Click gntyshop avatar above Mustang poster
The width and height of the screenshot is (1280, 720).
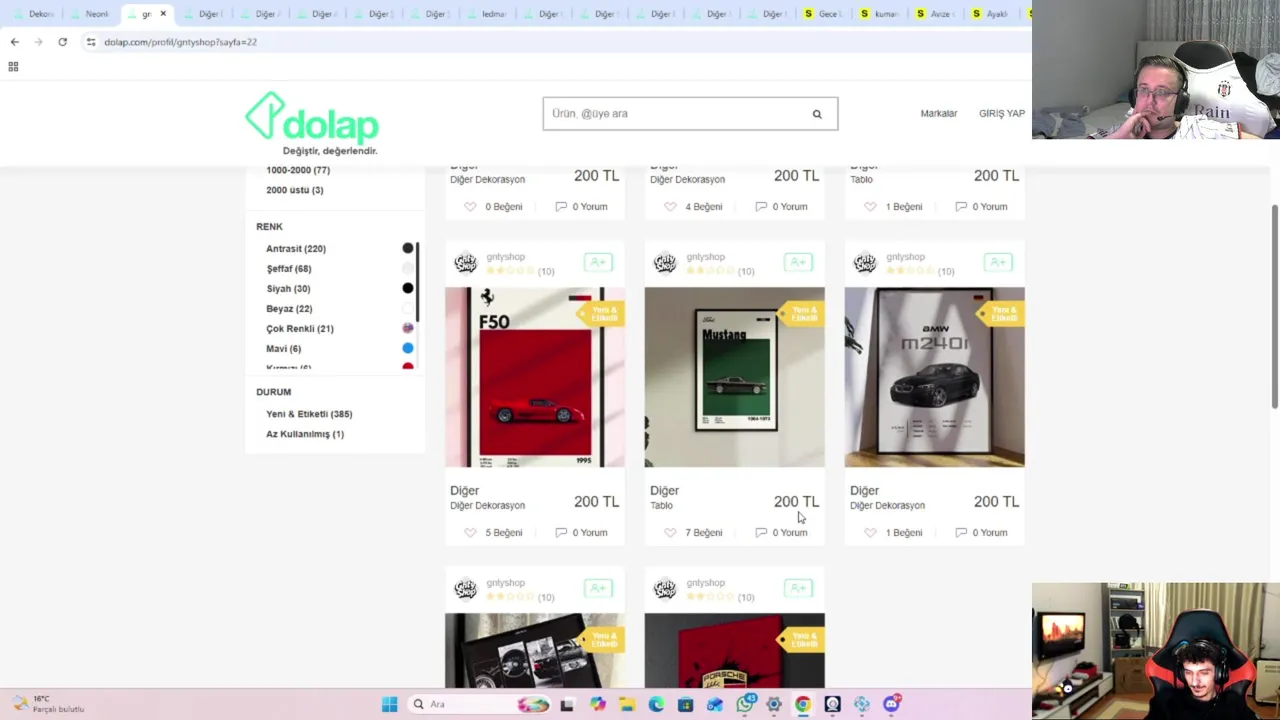665,263
